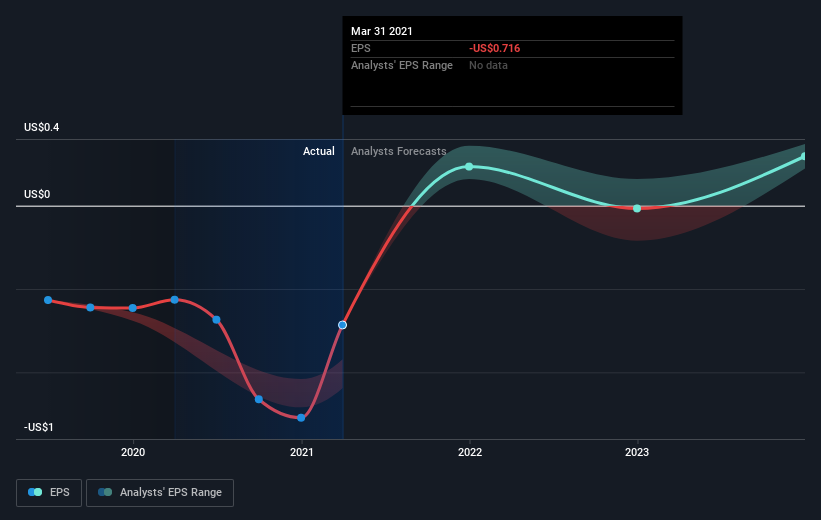The image size is (821, 520).
Task: Click the 2021 x-axis label
Action: point(302,452)
